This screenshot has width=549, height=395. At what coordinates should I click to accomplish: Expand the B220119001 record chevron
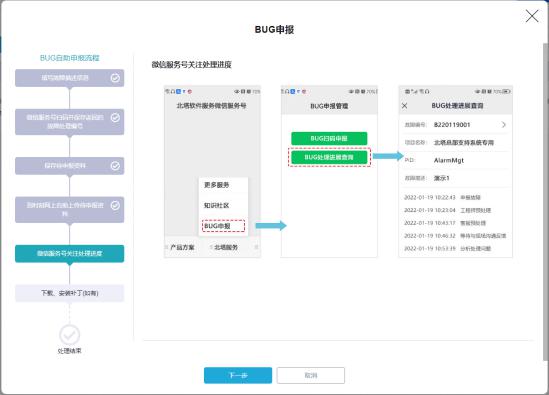(x=503, y=125)
